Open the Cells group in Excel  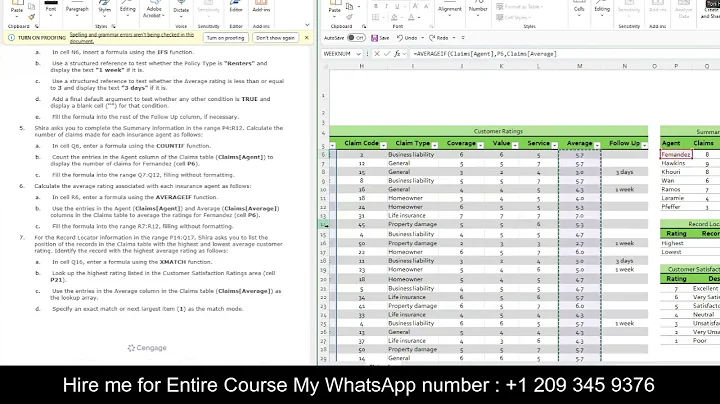pos(579,8)
